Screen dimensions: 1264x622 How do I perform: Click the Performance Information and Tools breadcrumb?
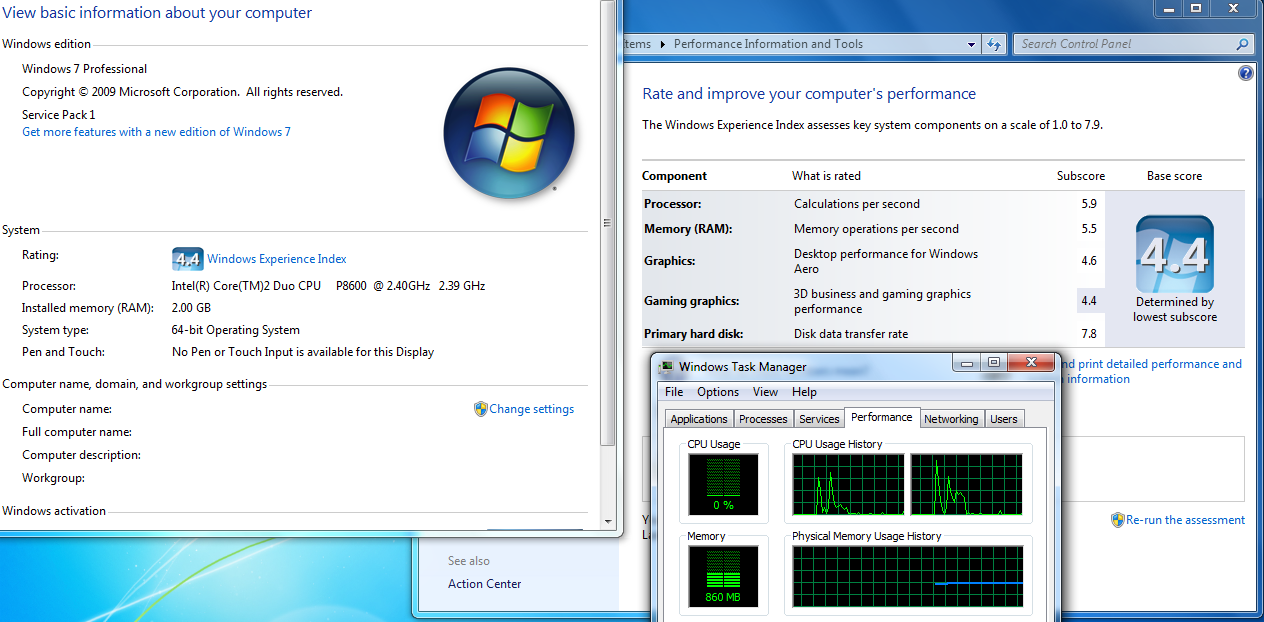click(768, 44)
